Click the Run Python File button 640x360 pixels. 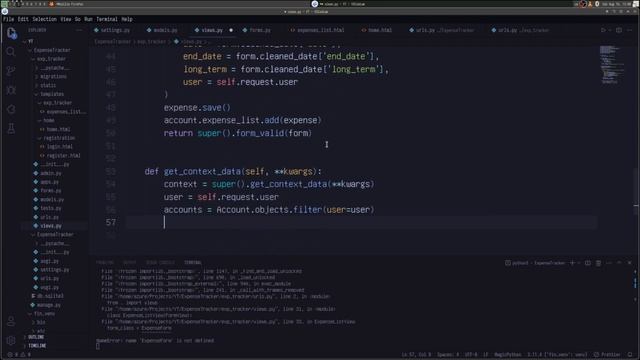tap(604, 30)
